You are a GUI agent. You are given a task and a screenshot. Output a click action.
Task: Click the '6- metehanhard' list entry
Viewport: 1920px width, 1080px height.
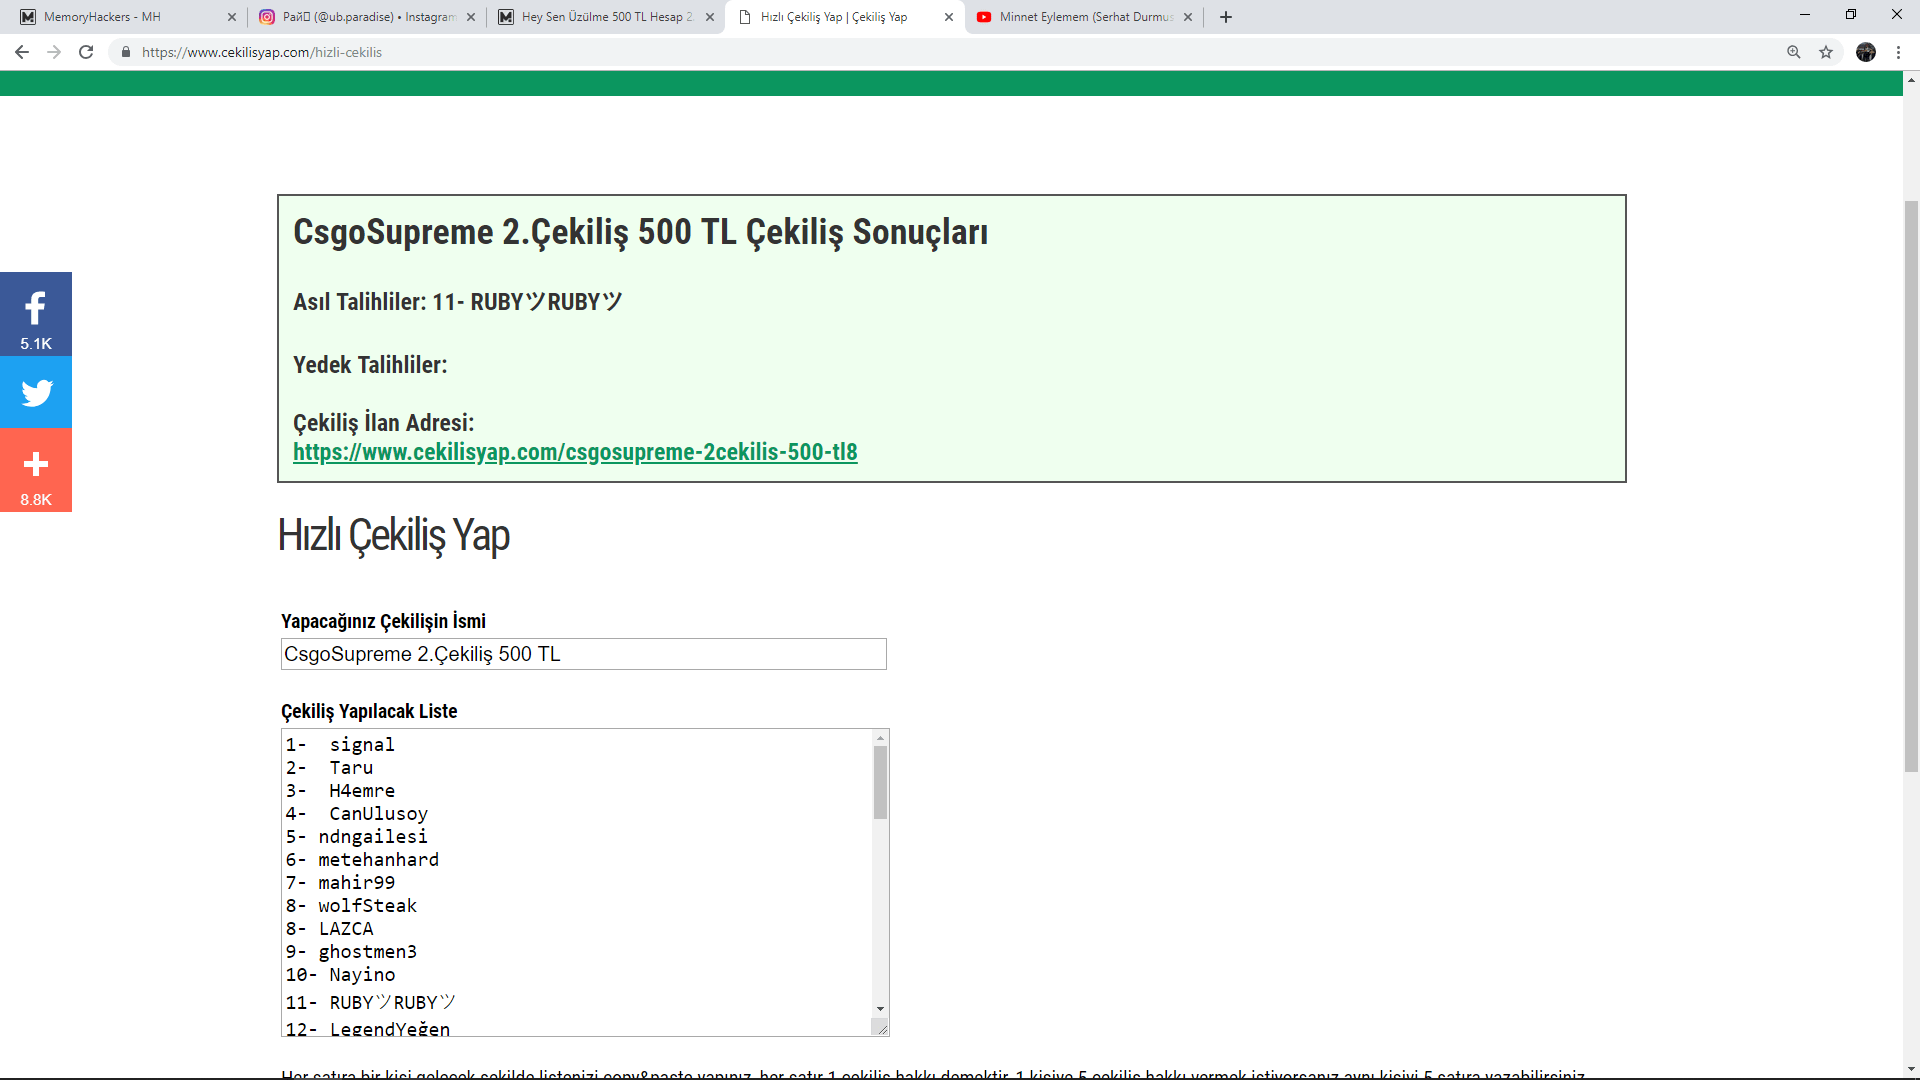tap(362, 860)
